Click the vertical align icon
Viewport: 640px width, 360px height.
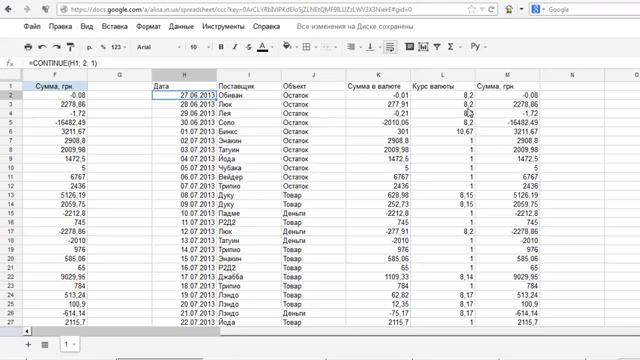point(370,47)
